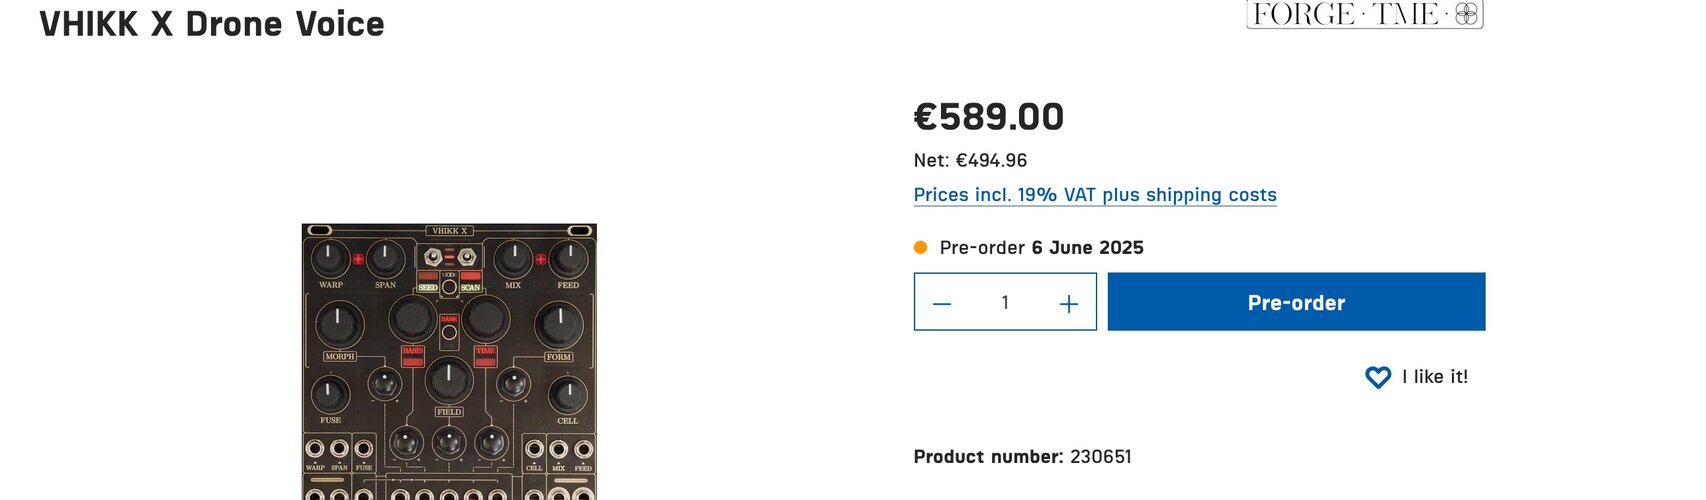Click the WARP knob on the module image

(x=329, y=259)
